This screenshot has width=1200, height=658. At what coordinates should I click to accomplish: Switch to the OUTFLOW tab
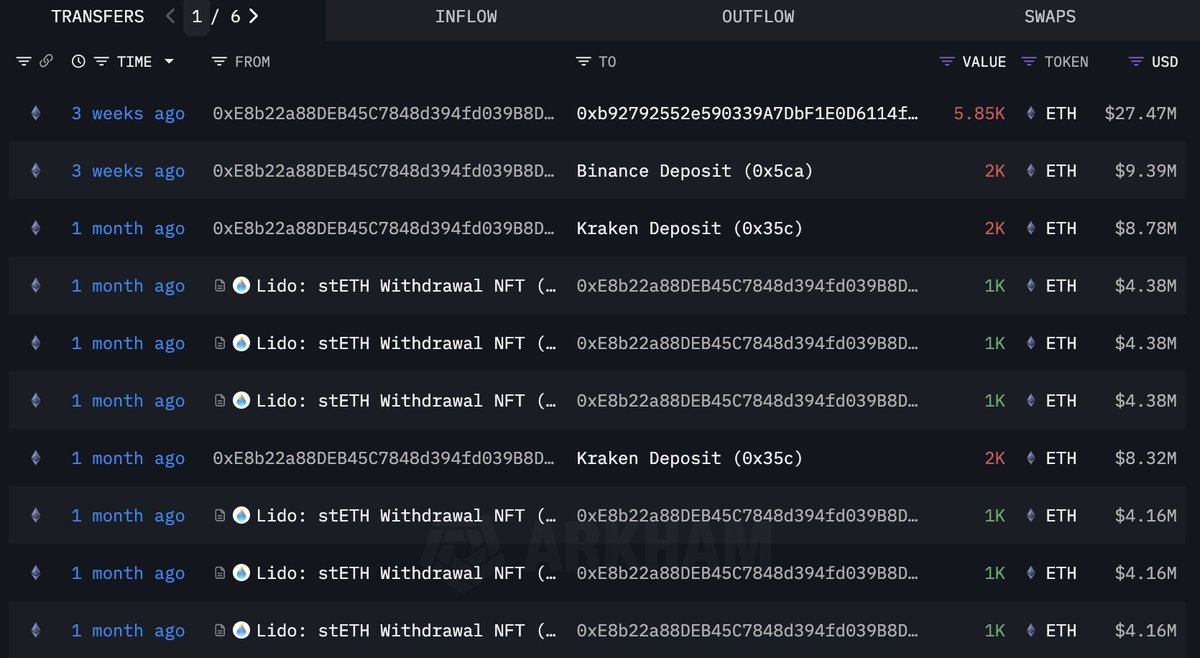[x=758, y=17]
